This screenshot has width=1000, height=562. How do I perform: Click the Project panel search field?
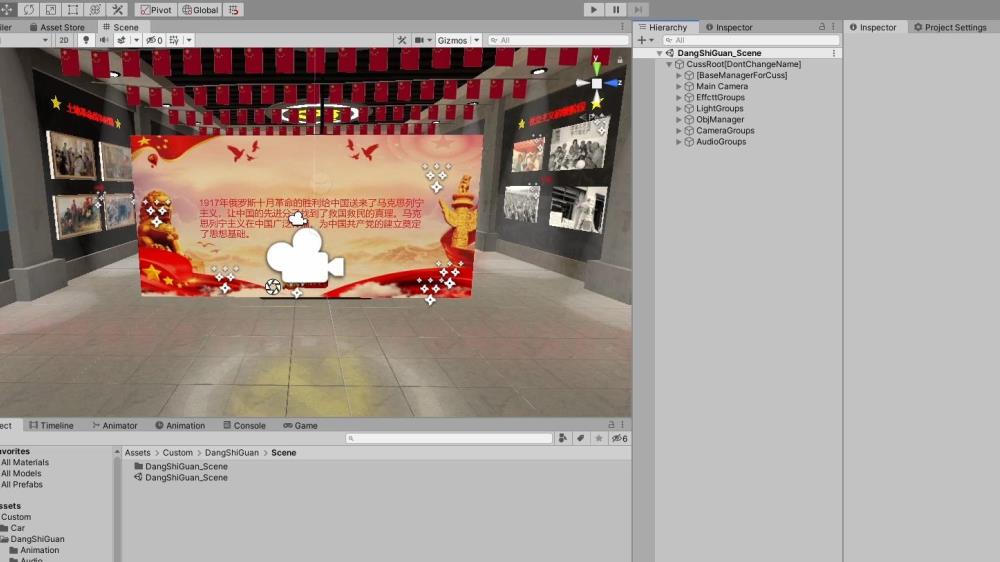[450, 438]
